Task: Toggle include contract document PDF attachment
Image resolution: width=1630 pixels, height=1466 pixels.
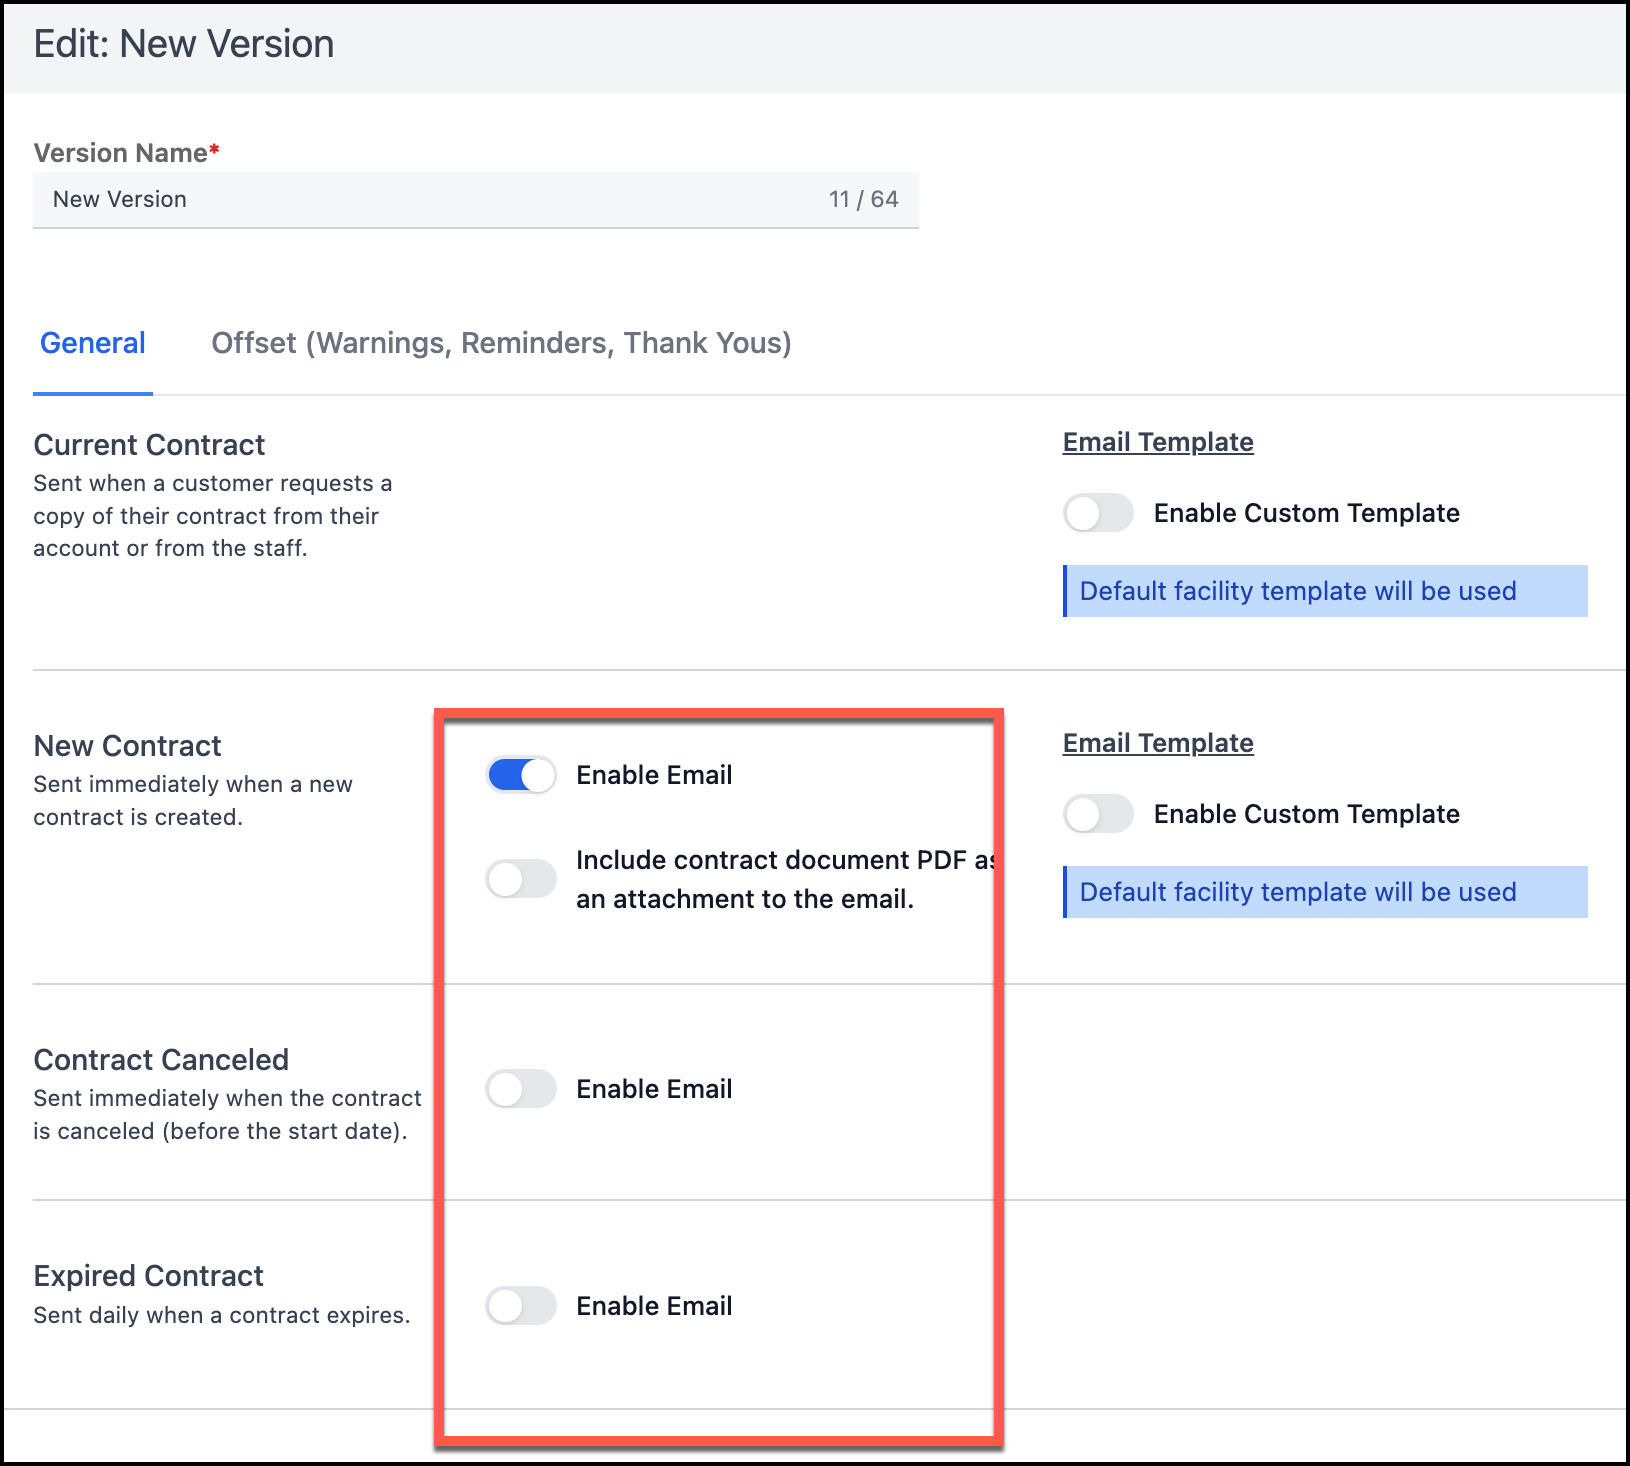Action: click(521, 879)
